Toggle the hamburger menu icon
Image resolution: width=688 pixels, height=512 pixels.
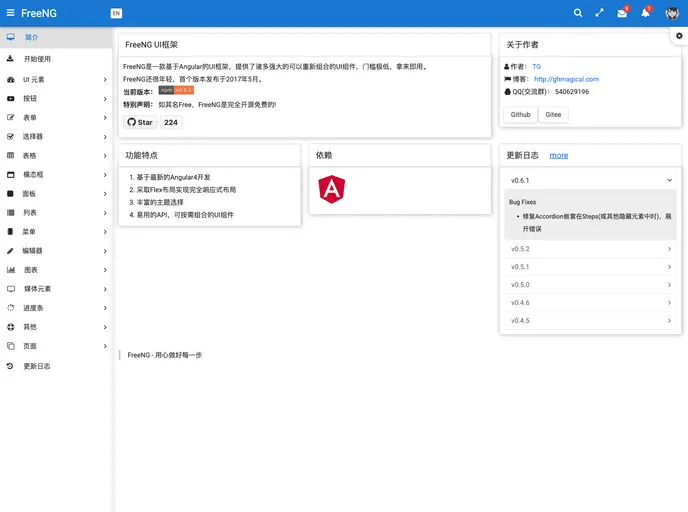point(10,13)
